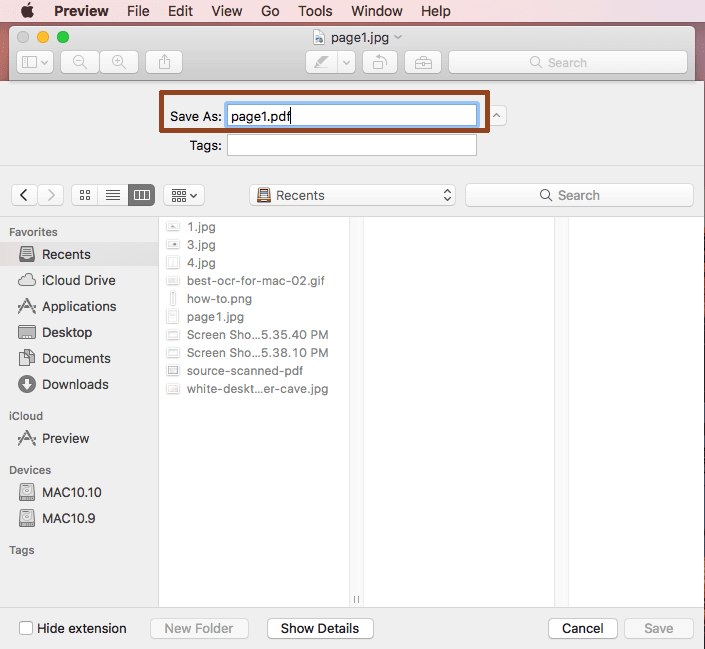This screenshot has height=649, width=705.
Task: Open the Window menu
Action: click(x=376, y=11)
